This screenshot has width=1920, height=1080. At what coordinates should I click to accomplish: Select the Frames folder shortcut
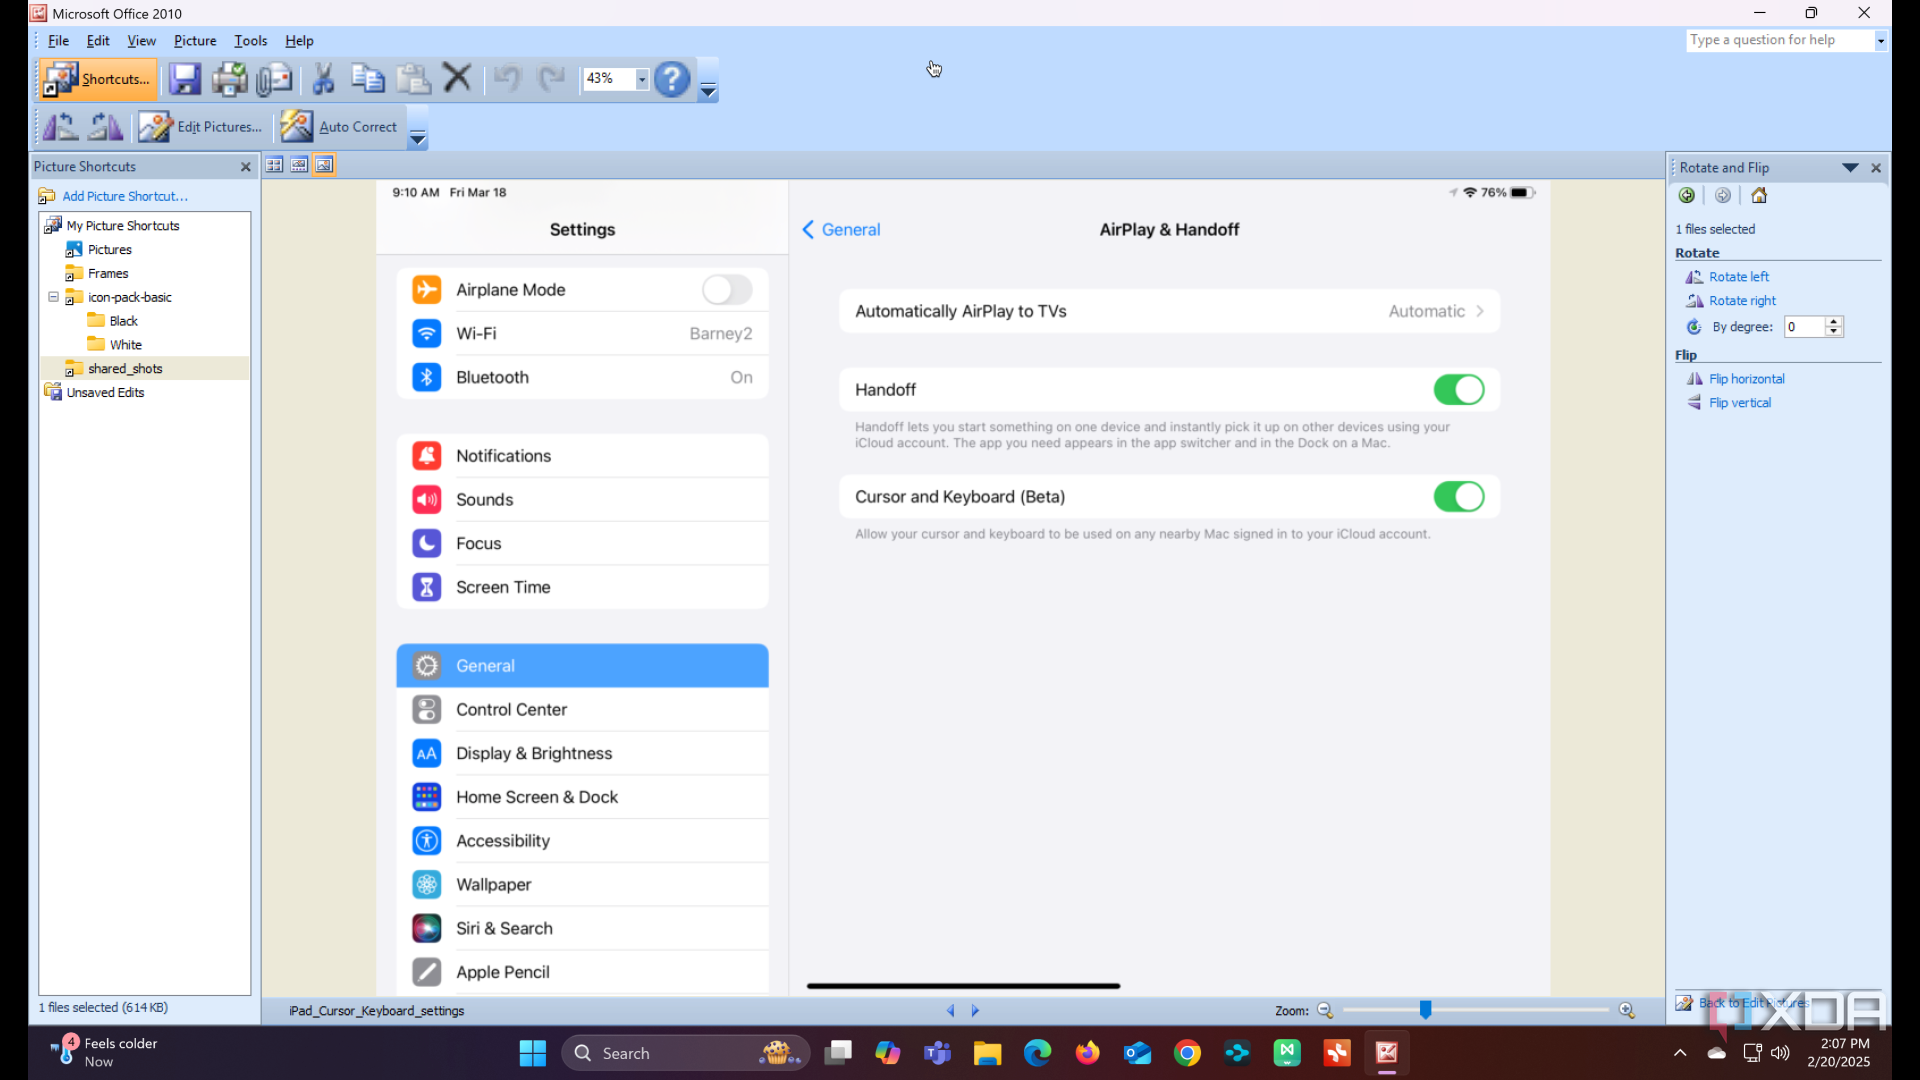point(108,274)
